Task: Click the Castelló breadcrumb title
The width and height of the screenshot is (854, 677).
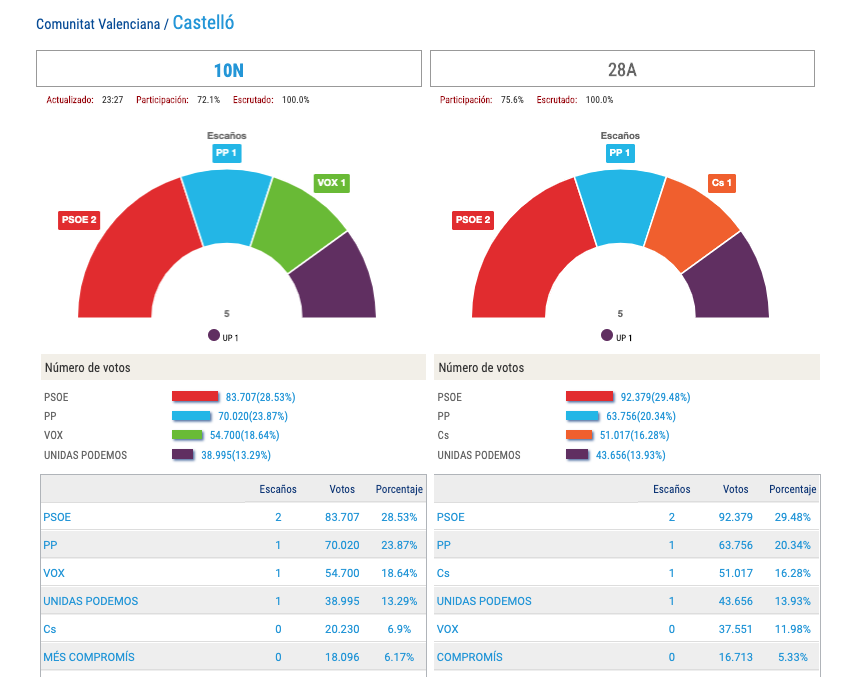Action: point(204,23)
